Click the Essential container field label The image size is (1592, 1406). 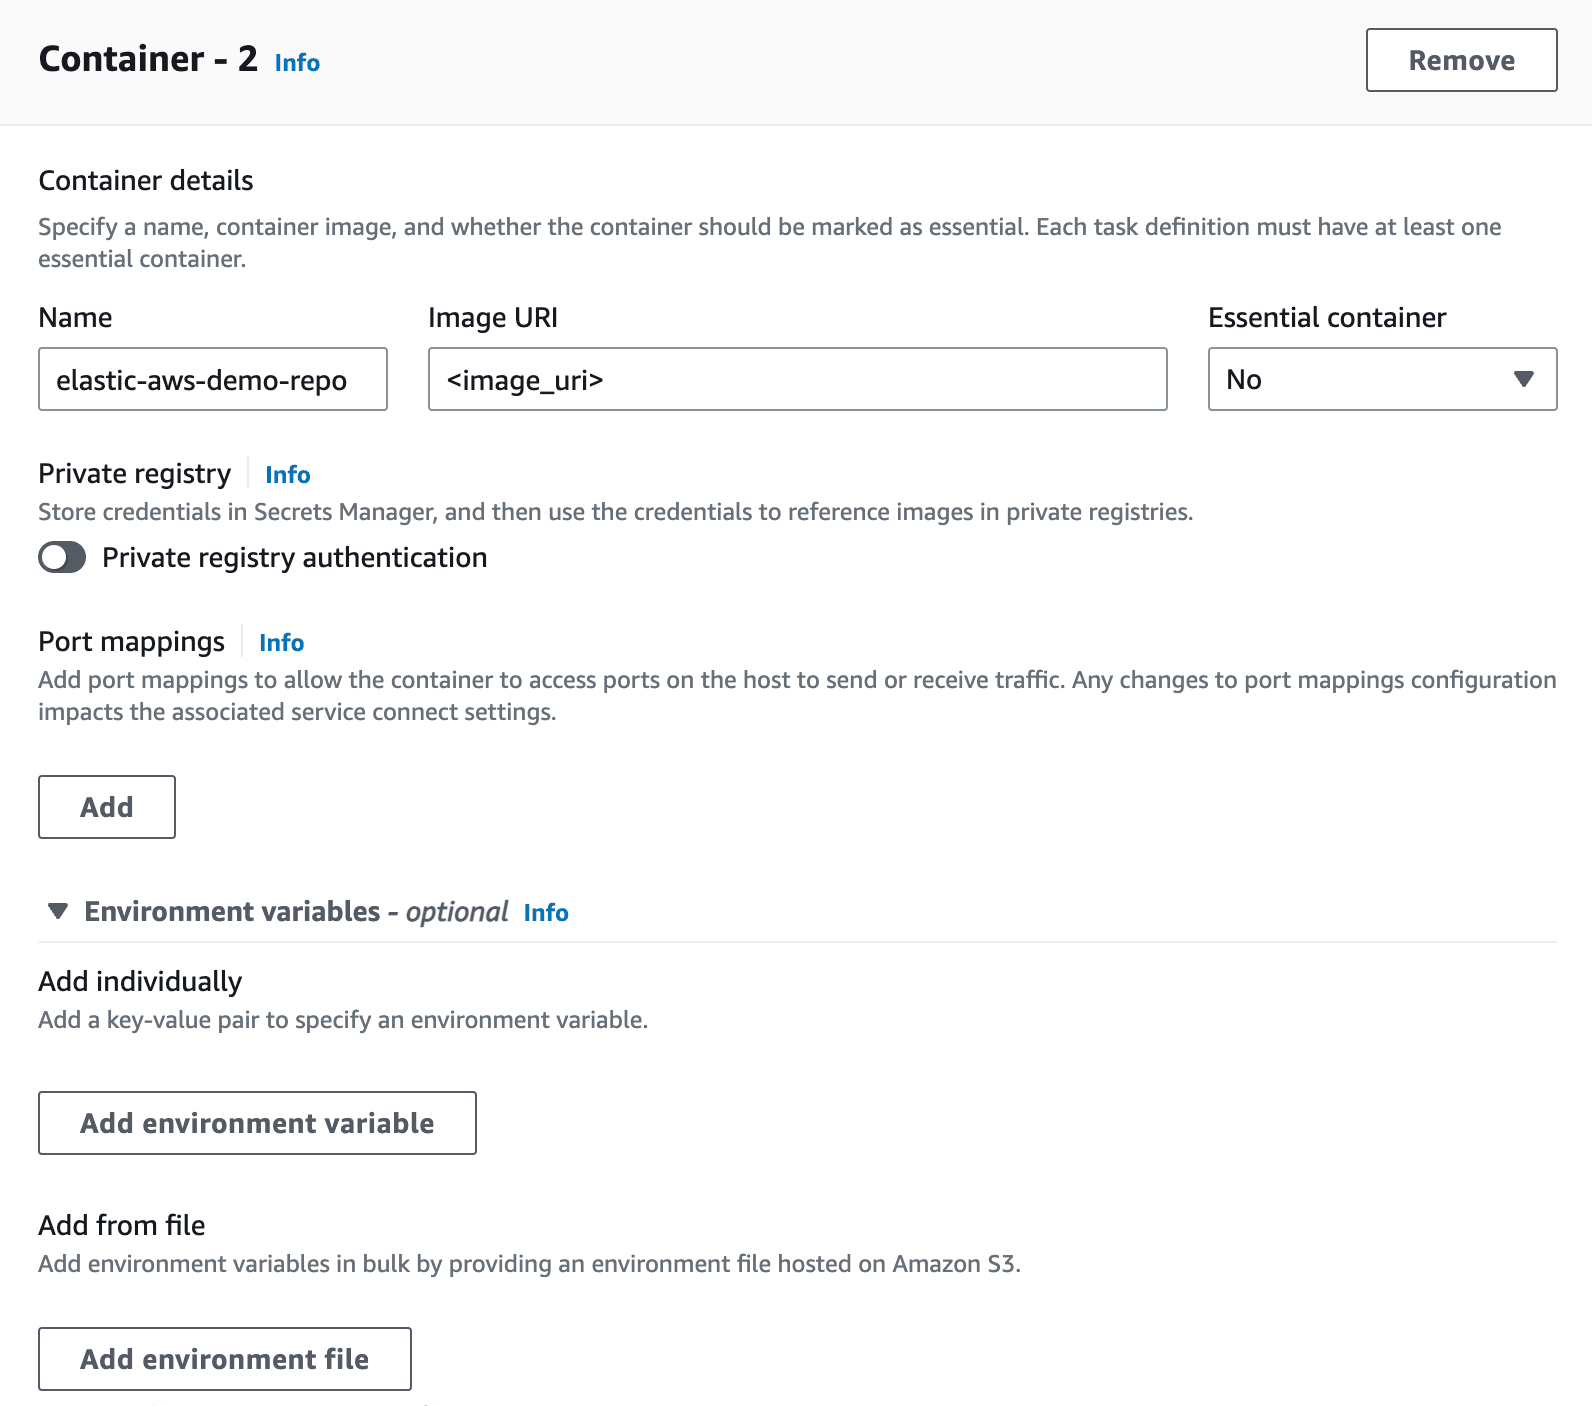pos(1327,318)
